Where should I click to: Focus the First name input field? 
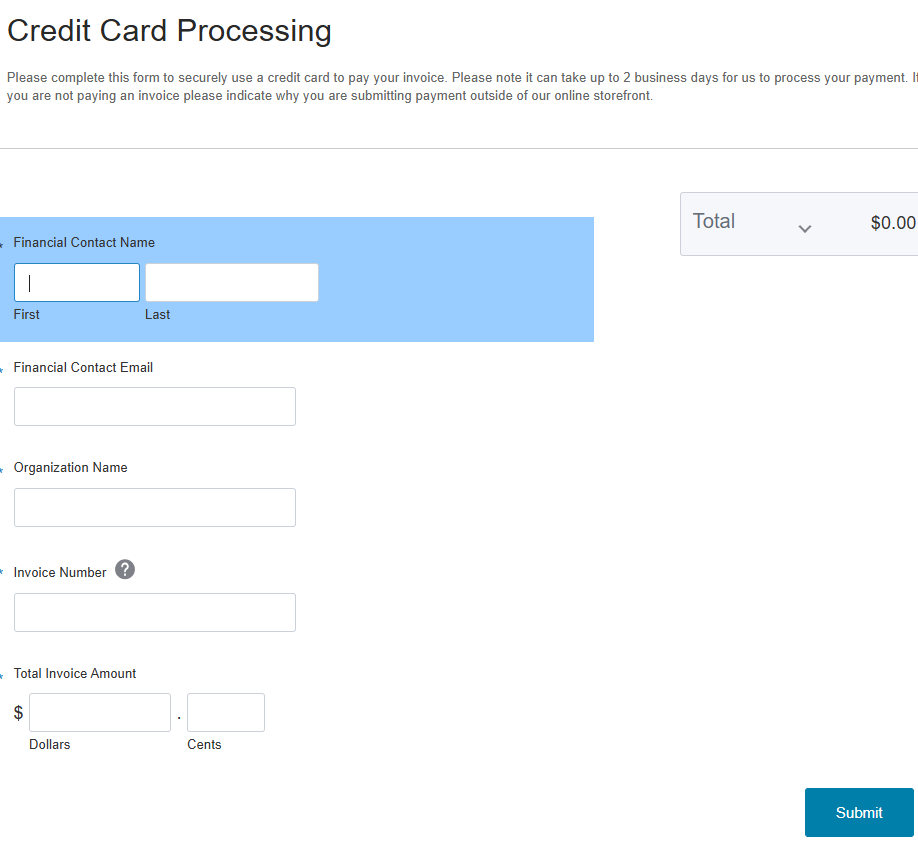coord(77,283)
